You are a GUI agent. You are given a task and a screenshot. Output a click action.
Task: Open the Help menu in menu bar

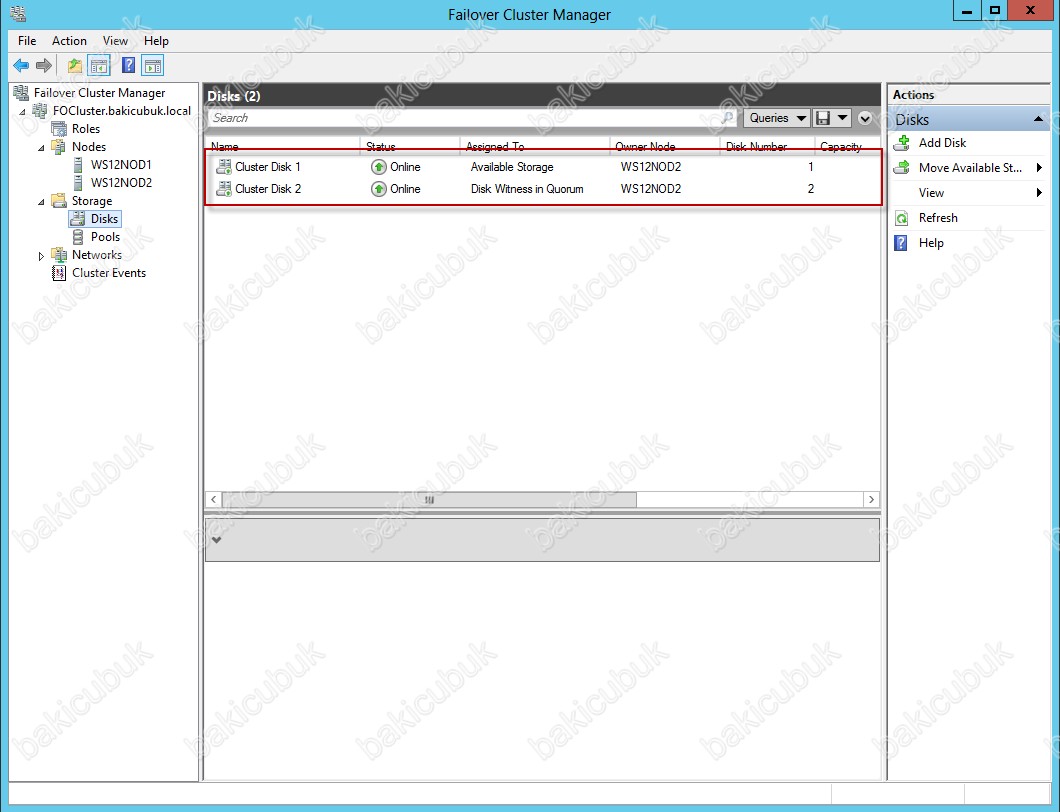coord(156,41)
